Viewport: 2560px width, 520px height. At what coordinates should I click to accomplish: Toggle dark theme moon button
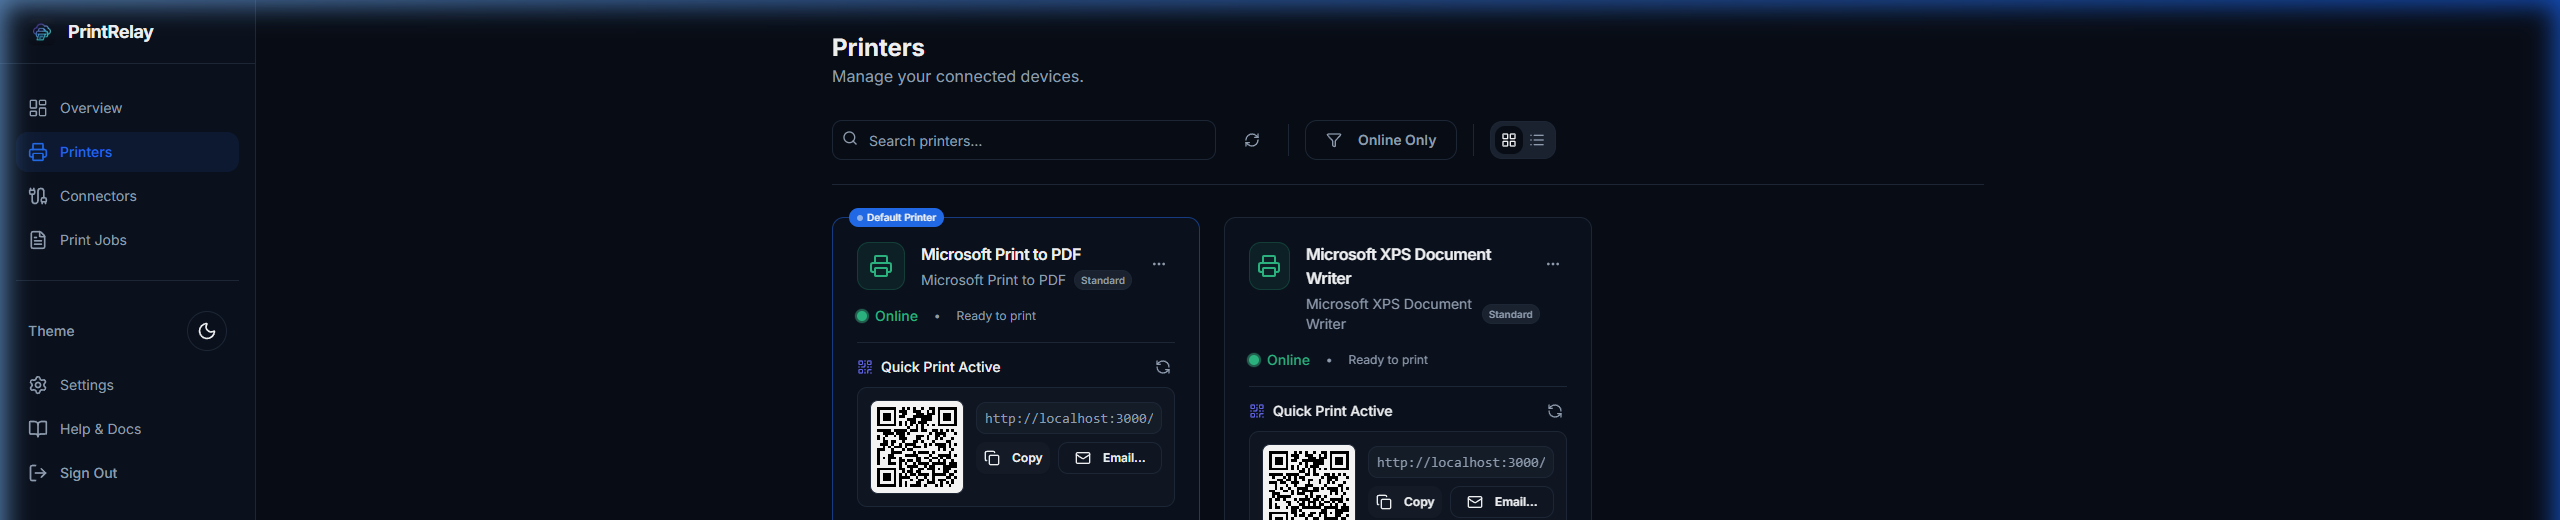(207, 331)
